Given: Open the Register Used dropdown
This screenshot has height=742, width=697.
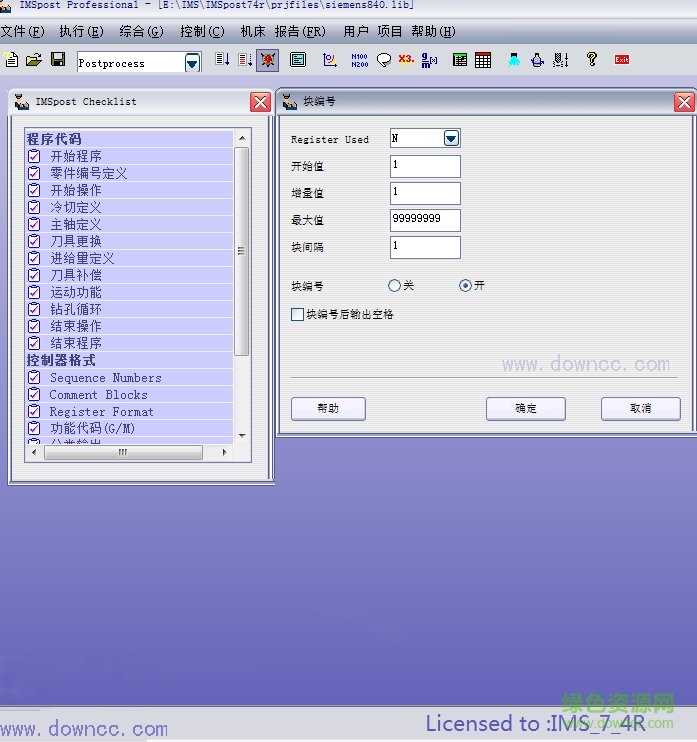Looking at the screenshot, I should click(451, 138).
